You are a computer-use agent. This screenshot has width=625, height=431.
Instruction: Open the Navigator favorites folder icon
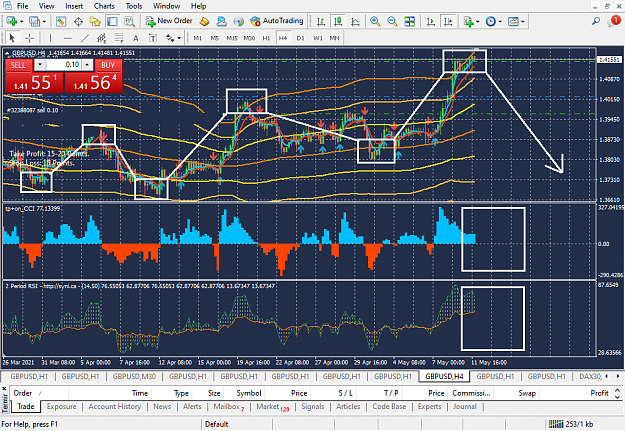[95, 21]
